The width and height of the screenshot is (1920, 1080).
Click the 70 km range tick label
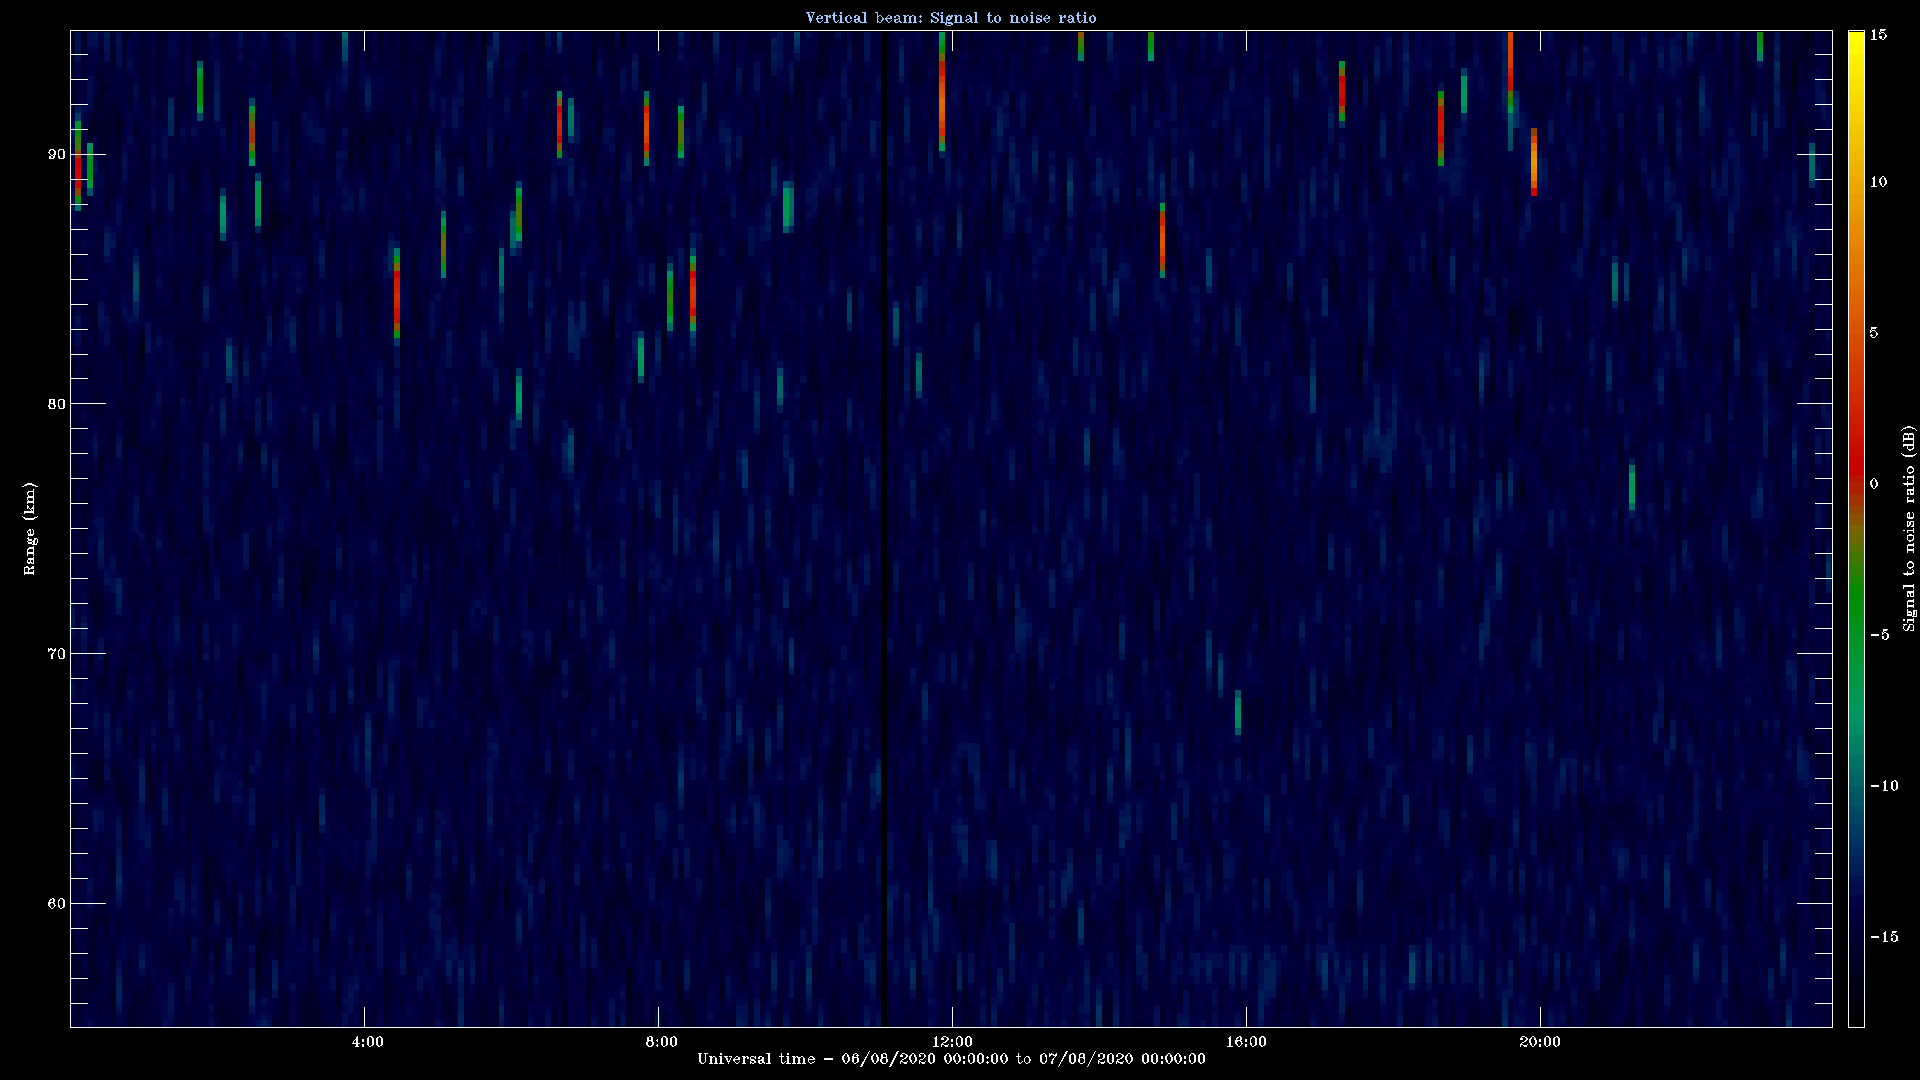click(56, 654)
